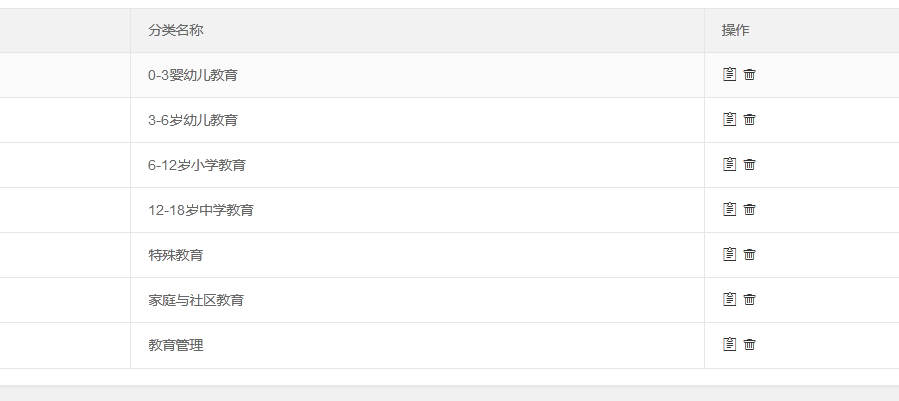899x401 pixels.
Task: Click the 分类名称 column header
Action: click(175, 30)
